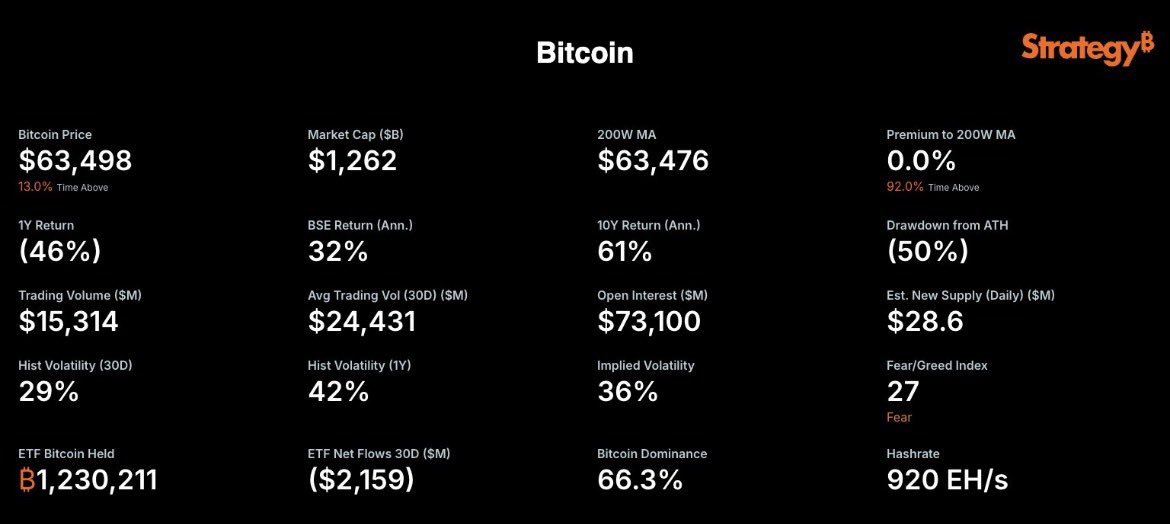Click the Market Cap ($B) label
This screenshot has height=524, width=1170.
355,135
